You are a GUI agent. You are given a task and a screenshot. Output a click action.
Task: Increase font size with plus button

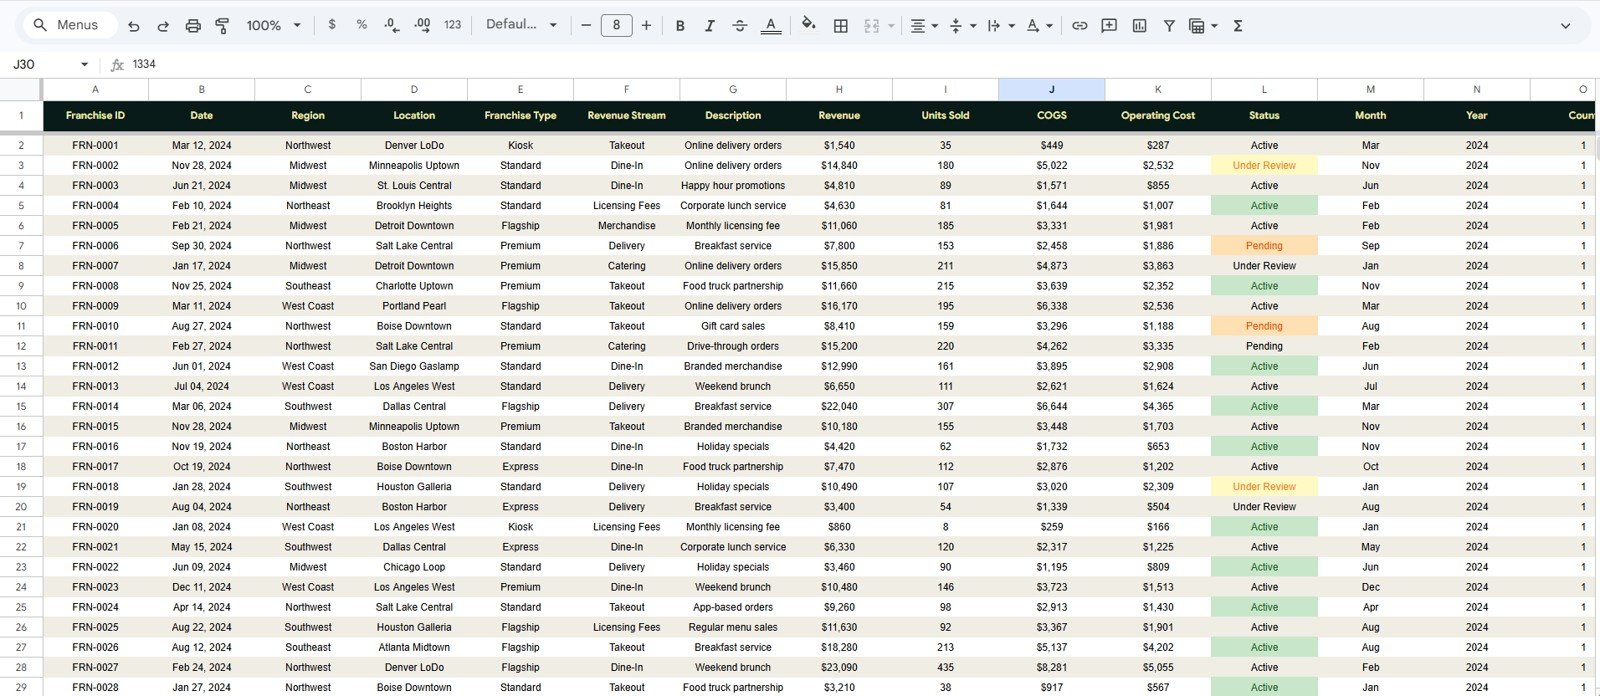click(646, 25)
